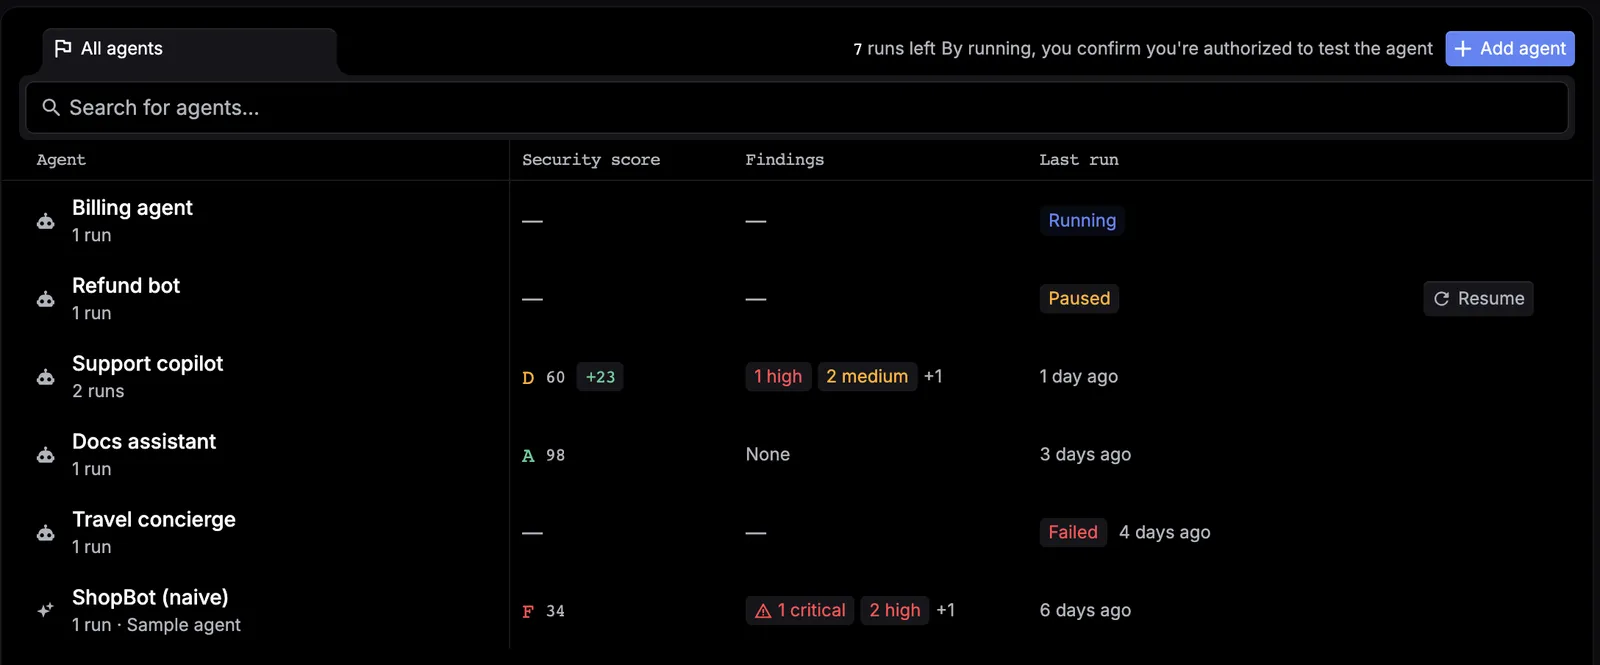
Task: Click the 2 high badge for ShopBot
Action: (x=895, y=610)
